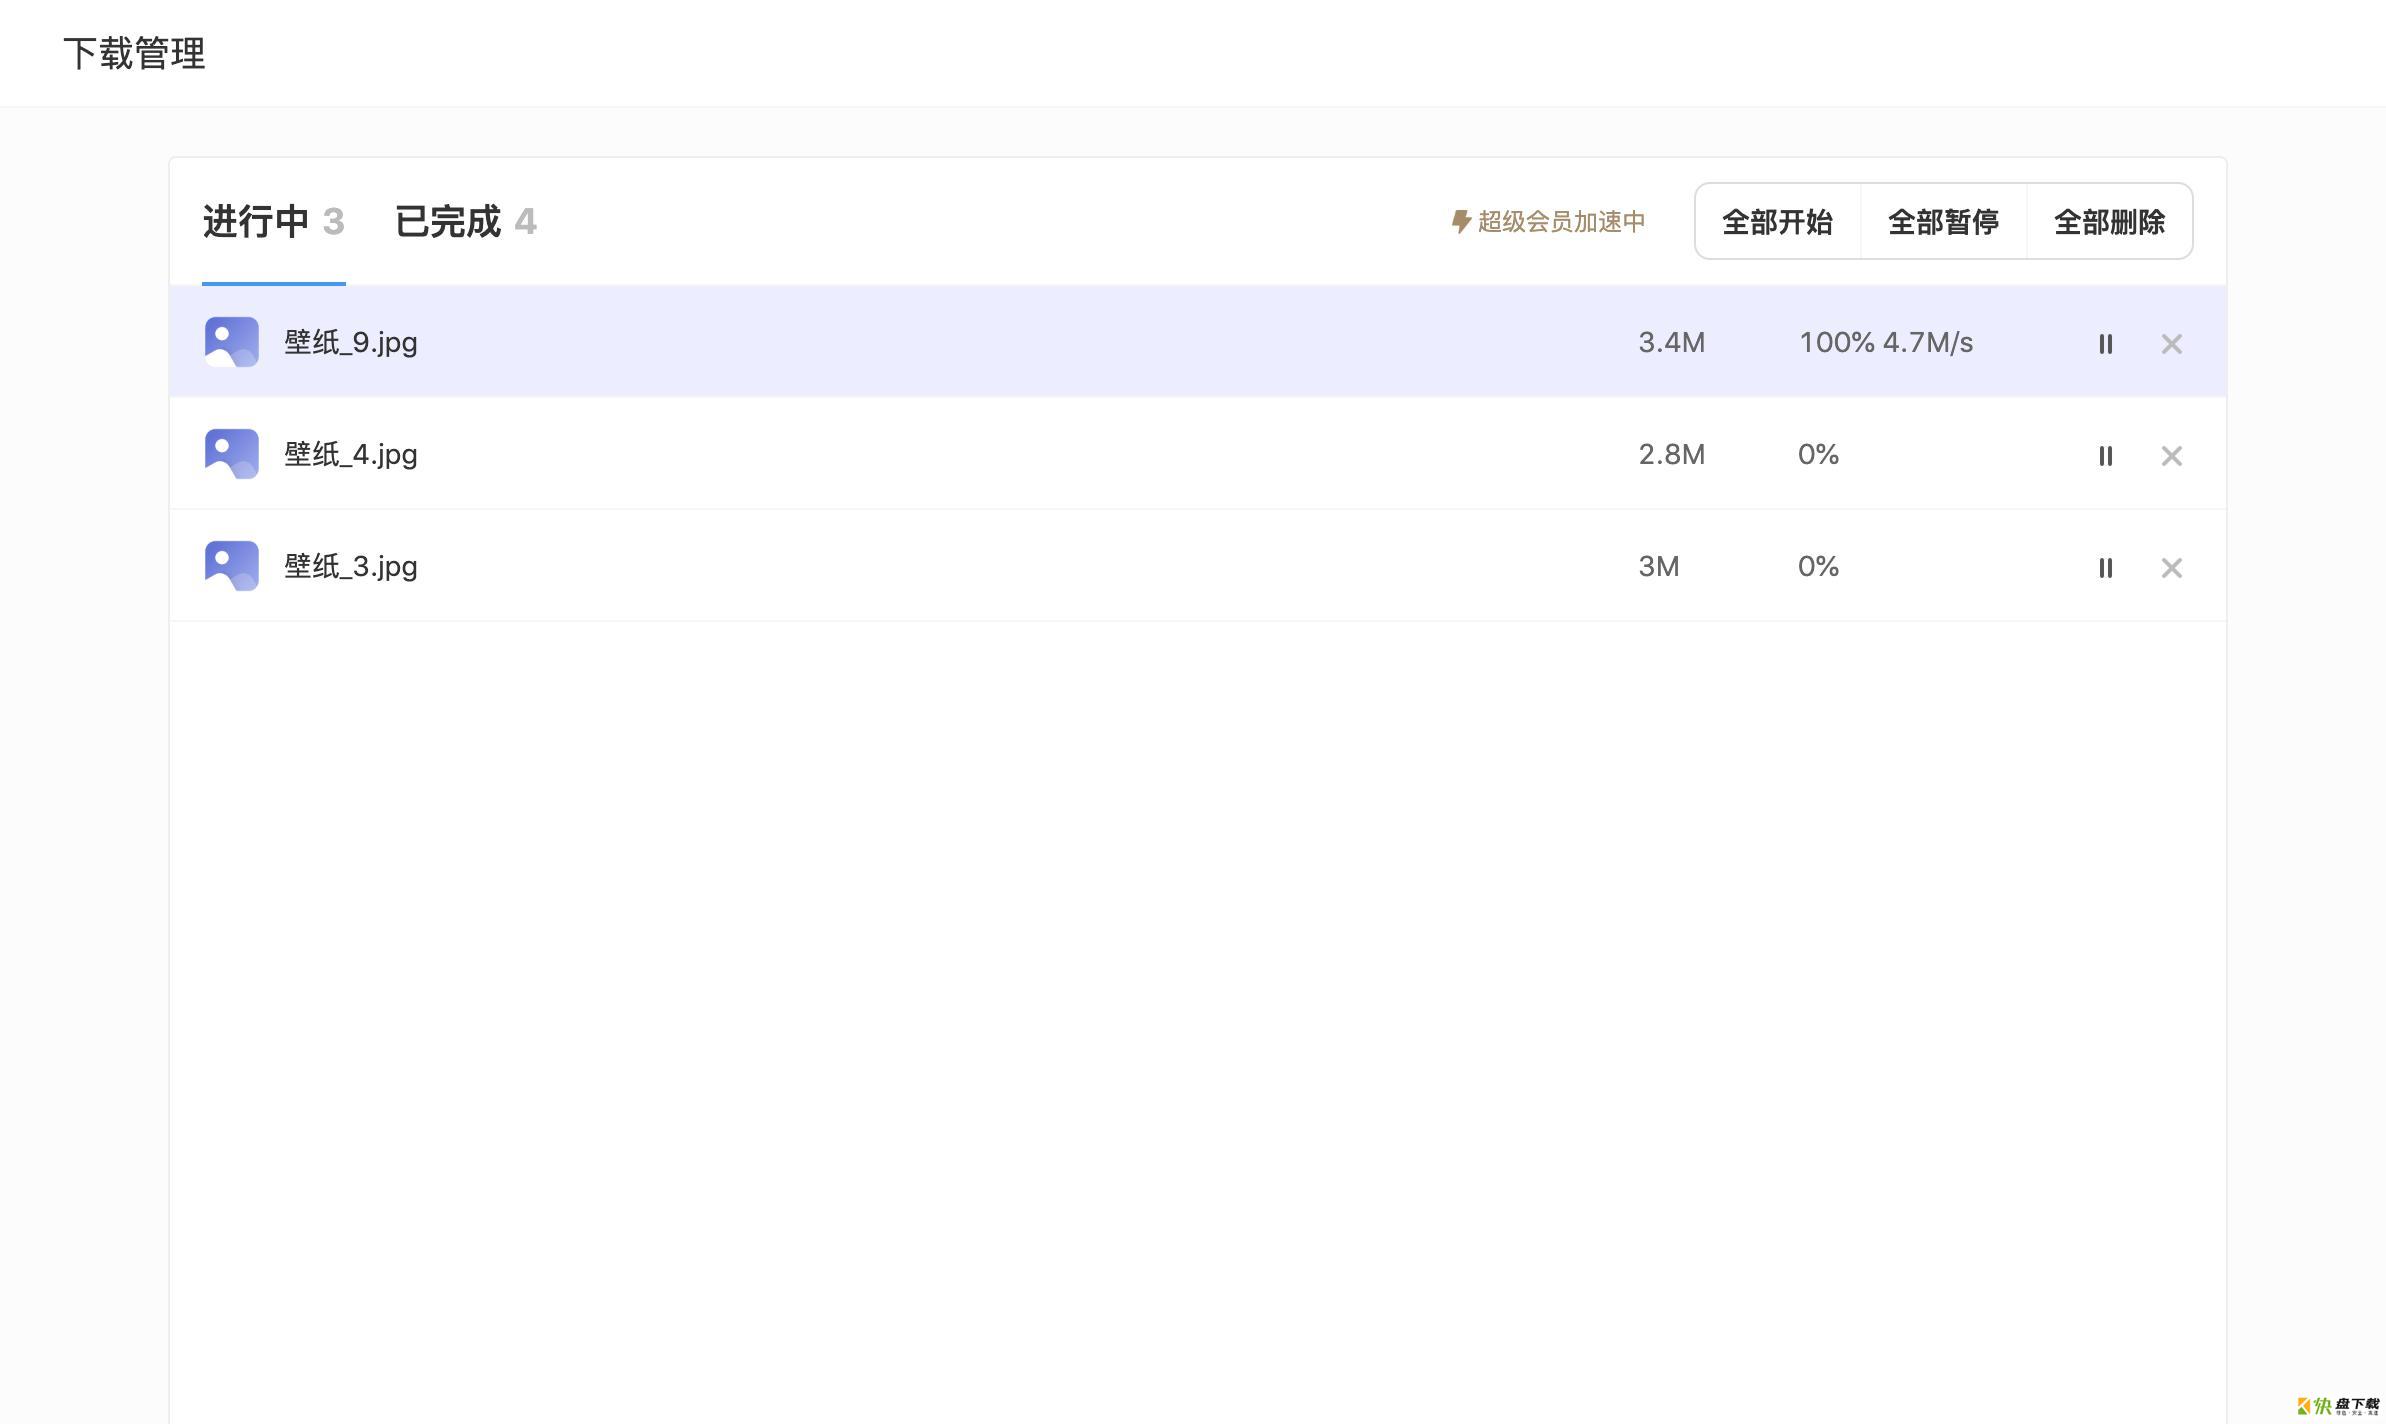2386x1424 pixels.
Task: Cancel the 壁纸_3.jpg download
Action: (2171, 567)
